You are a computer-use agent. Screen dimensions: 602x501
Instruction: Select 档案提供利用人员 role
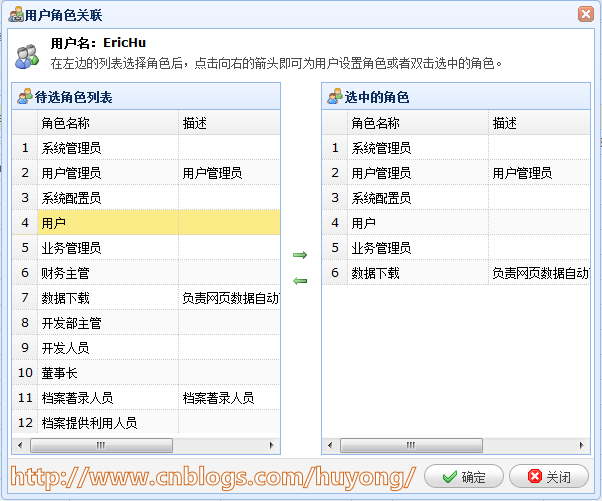point(89,423)
